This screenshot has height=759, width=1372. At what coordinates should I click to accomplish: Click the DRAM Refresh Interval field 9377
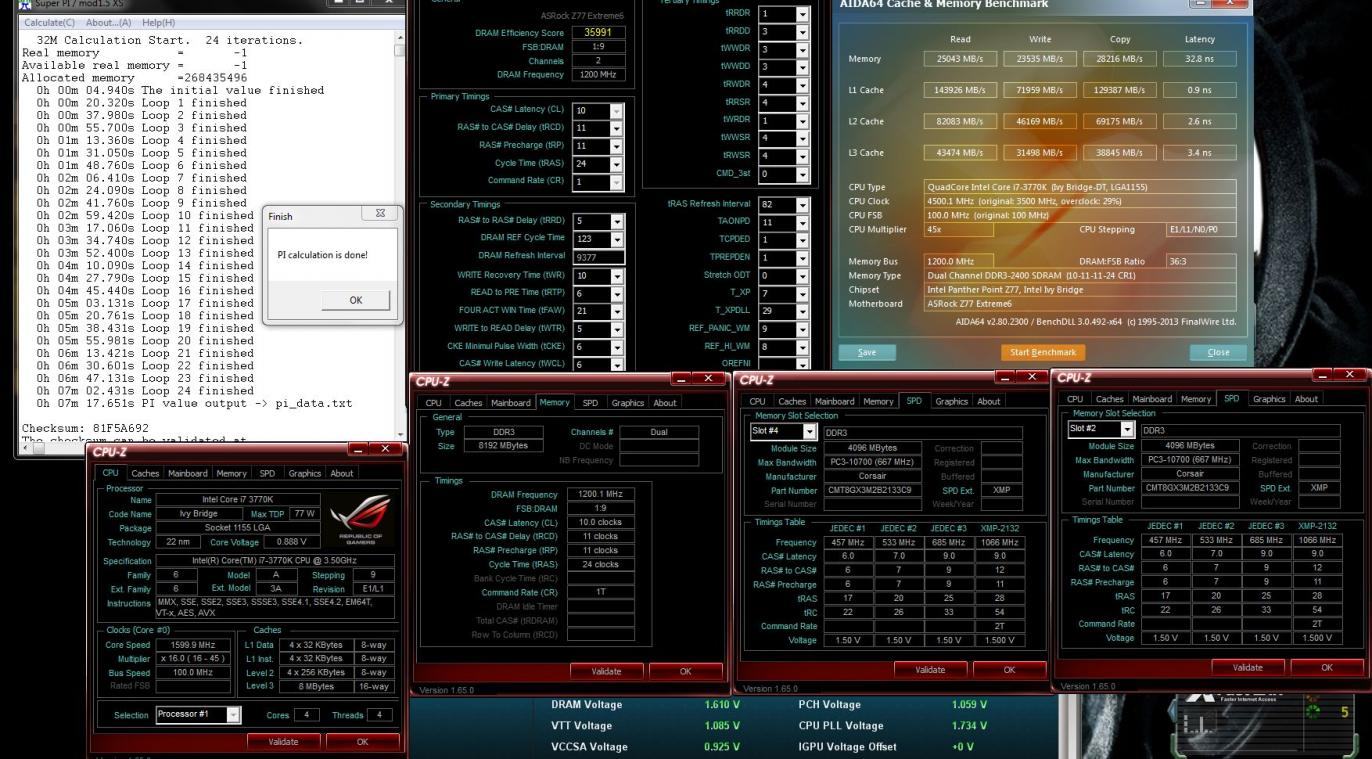(598, 257)
